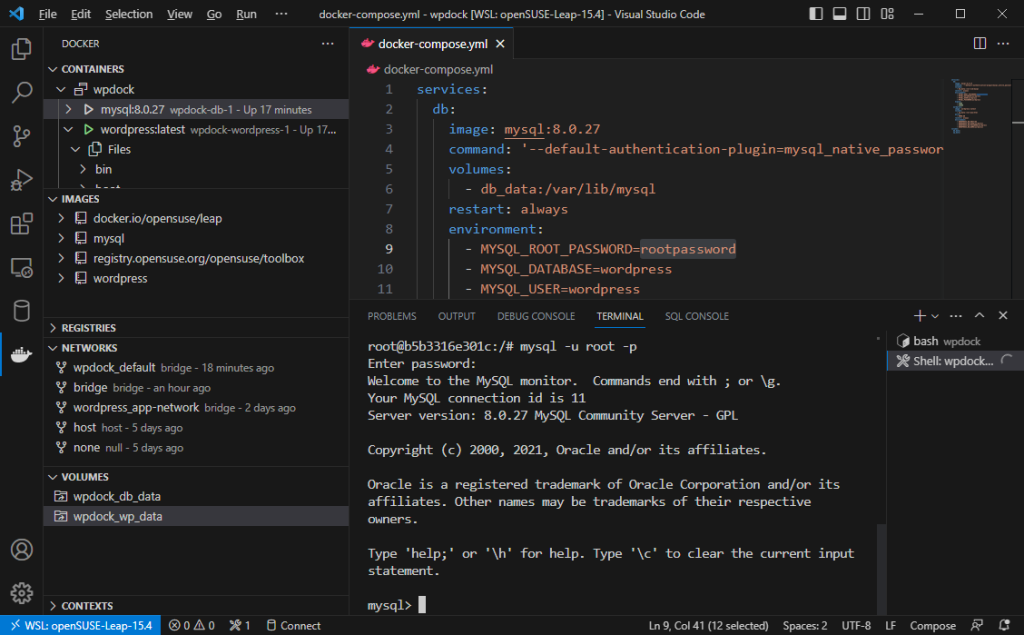The image size is (1024, 635).
Task: Expand the docker.io/opensuse/leap image
Action: coord(61,218)
